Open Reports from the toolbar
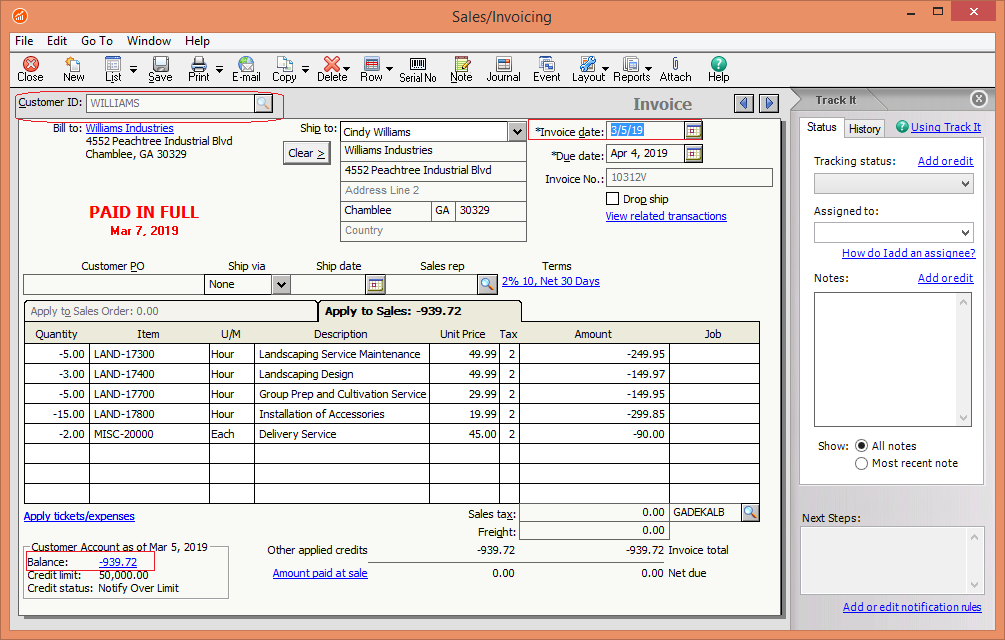The image size is (1005, 640). [631, 69]
